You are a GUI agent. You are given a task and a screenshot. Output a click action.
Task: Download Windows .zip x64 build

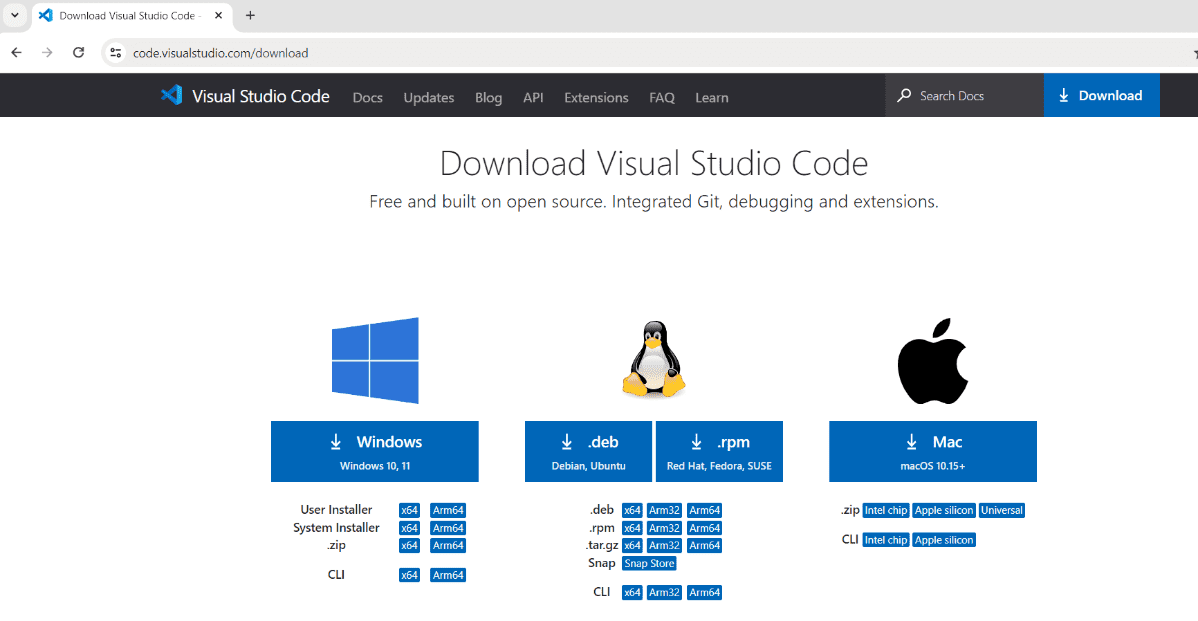(x=410, y=545)
